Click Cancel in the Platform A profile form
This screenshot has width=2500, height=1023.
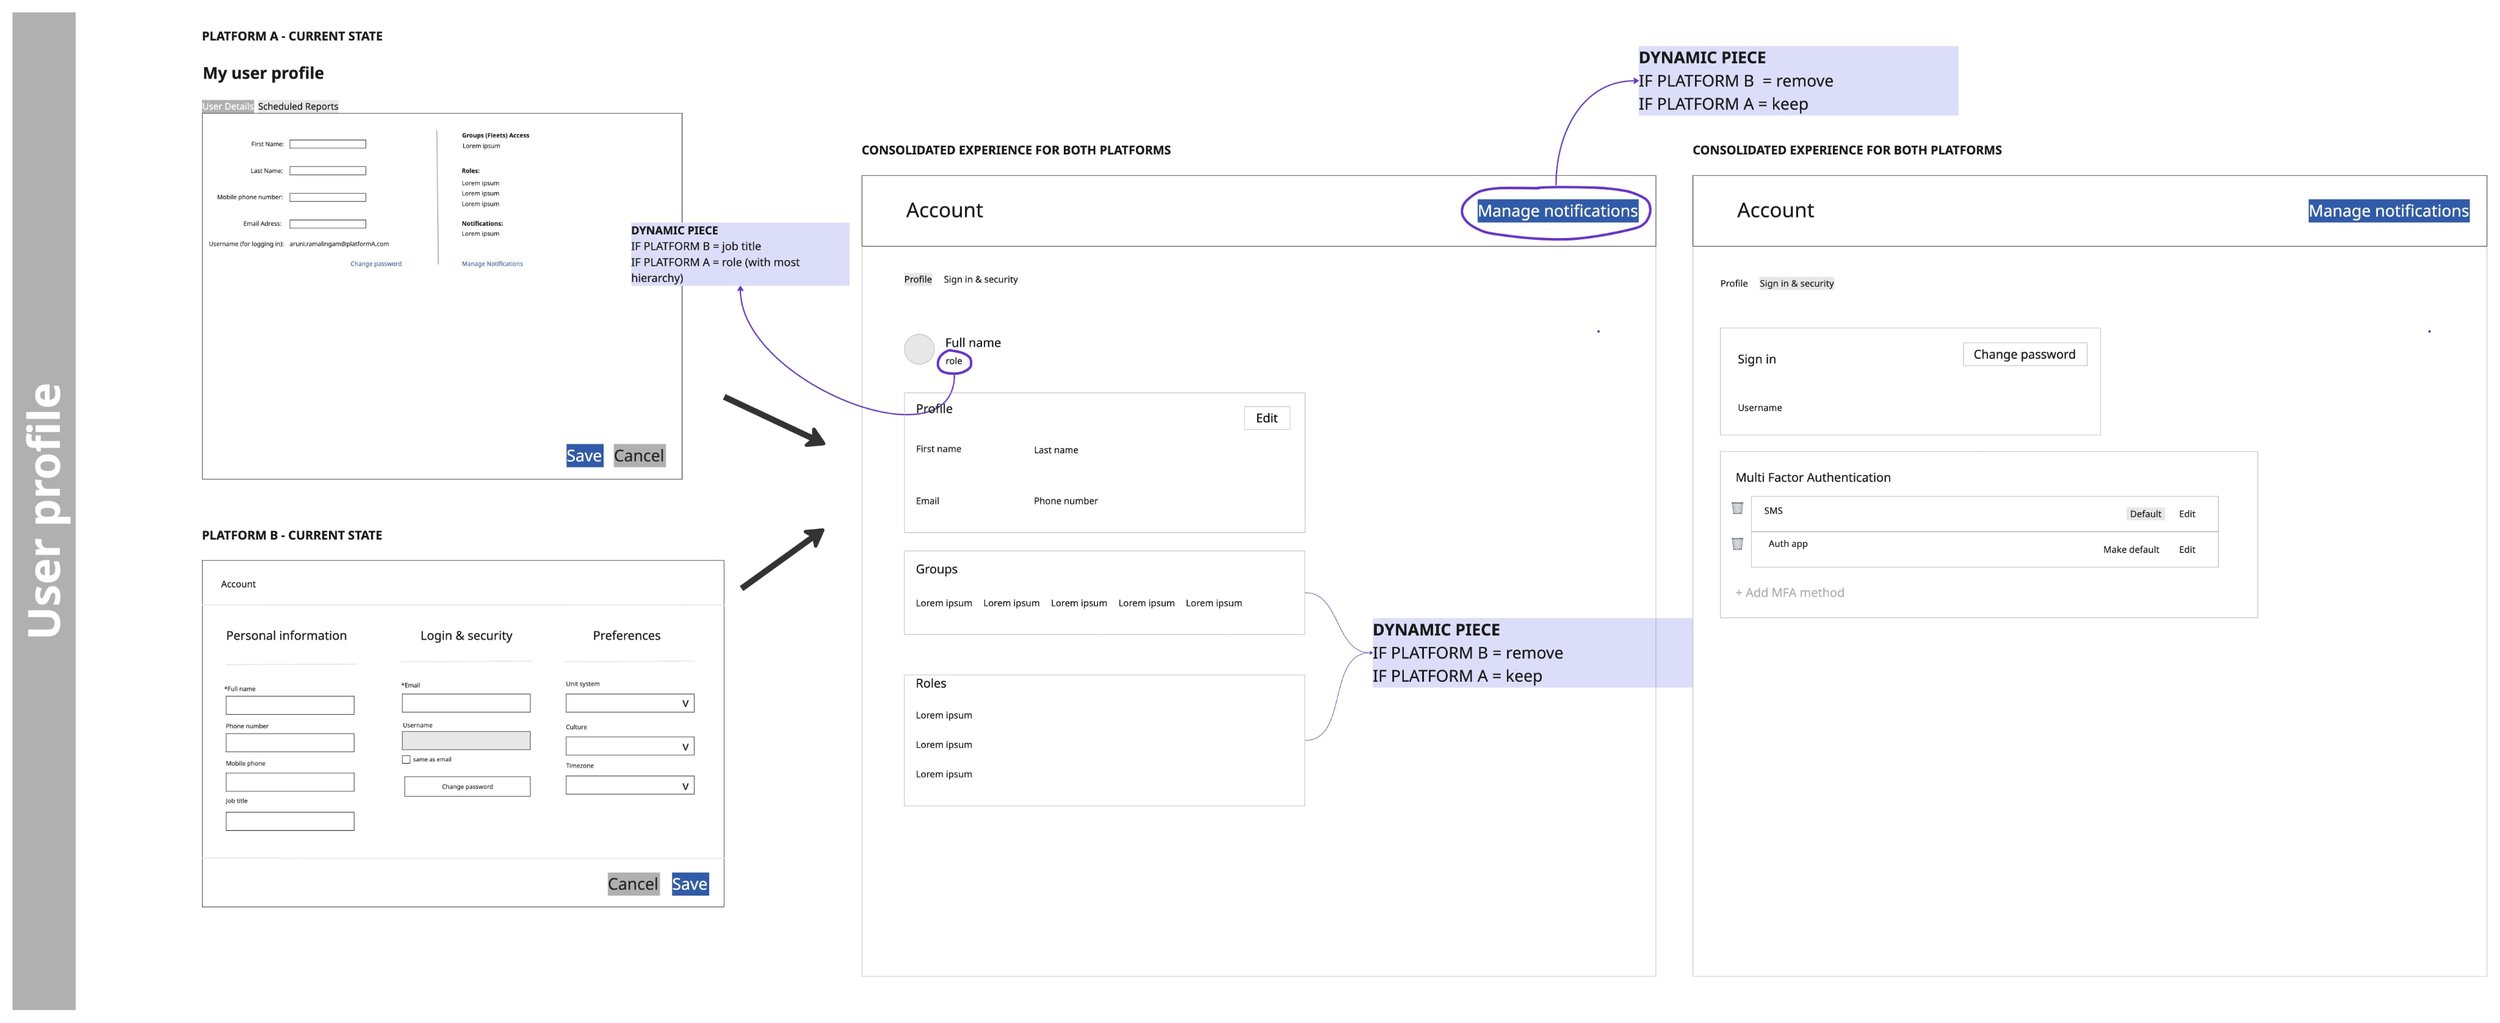click(638, 456)
